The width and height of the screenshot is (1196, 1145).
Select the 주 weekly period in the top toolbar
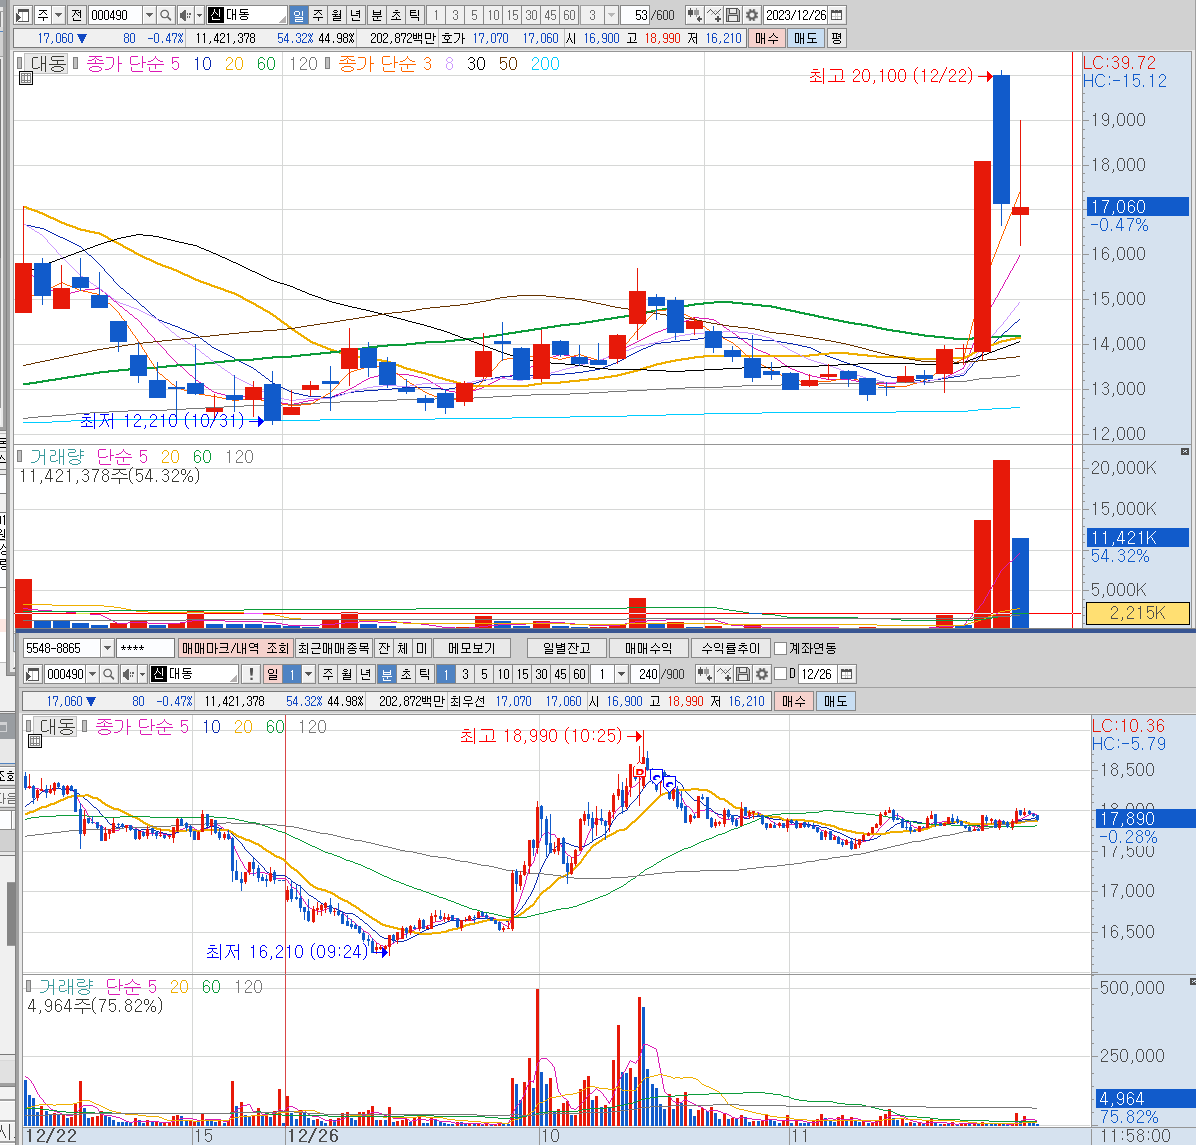[x=318, y=15]
